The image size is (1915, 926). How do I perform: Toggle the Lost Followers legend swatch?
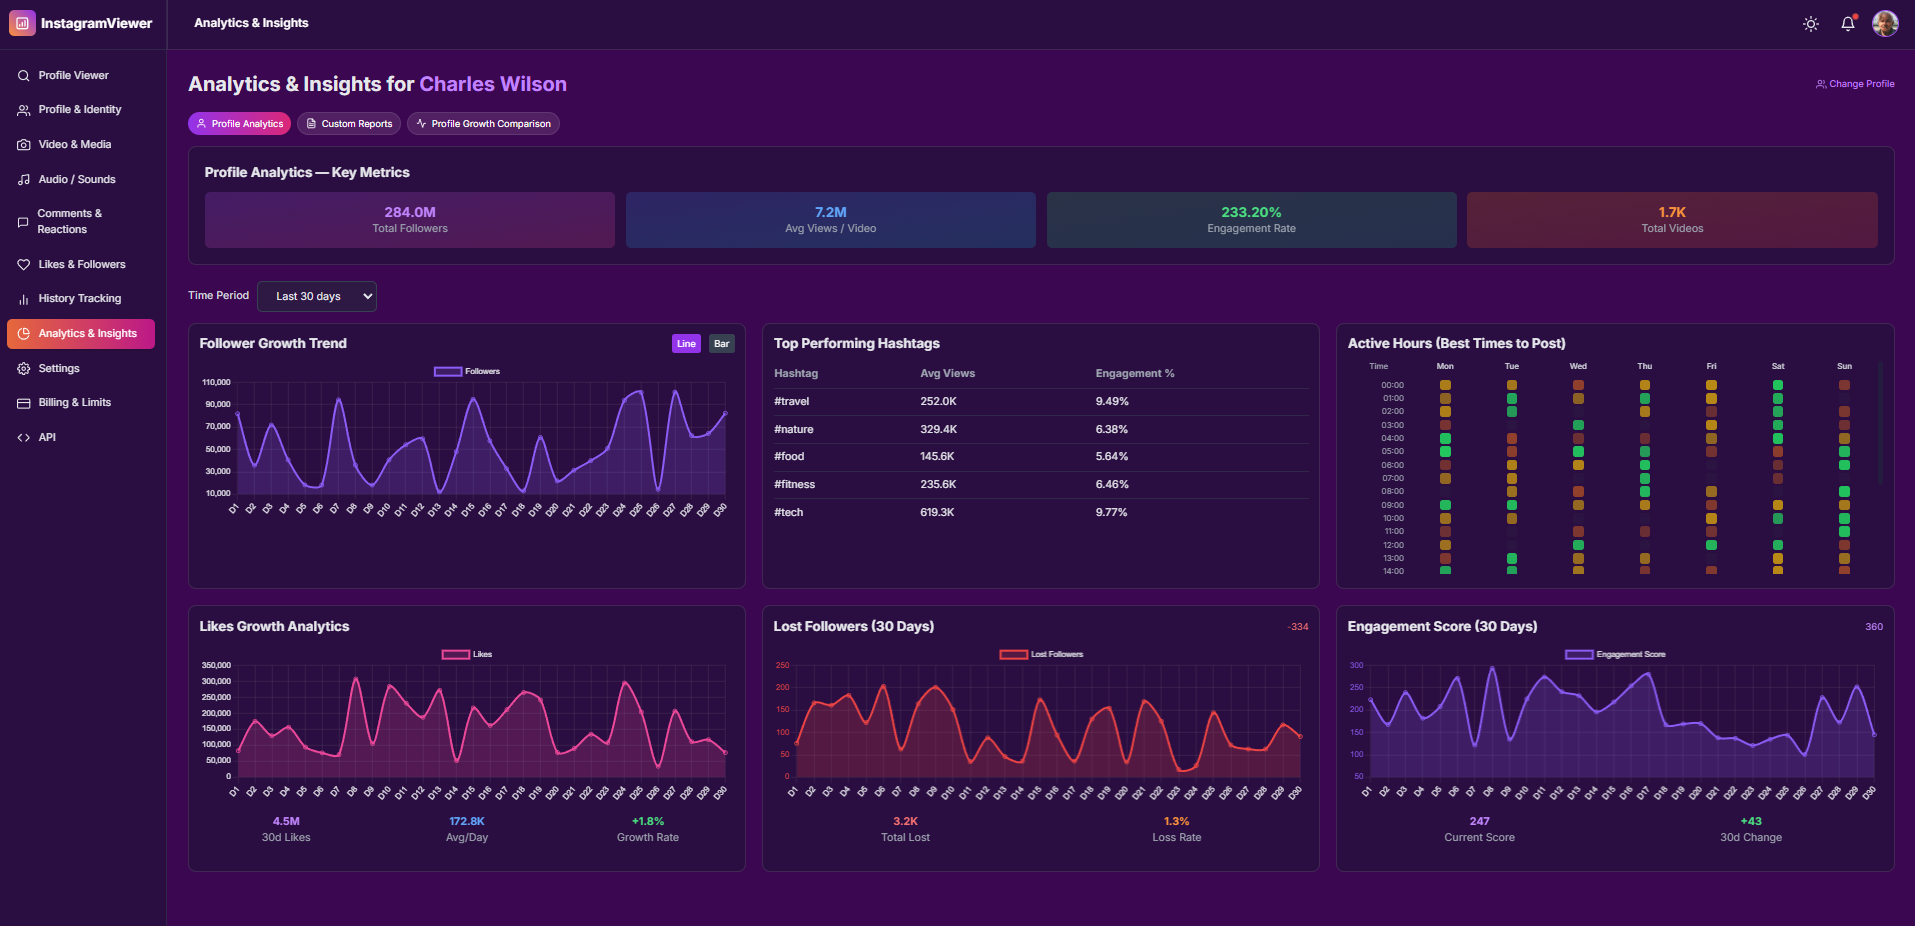[1013, 655]
